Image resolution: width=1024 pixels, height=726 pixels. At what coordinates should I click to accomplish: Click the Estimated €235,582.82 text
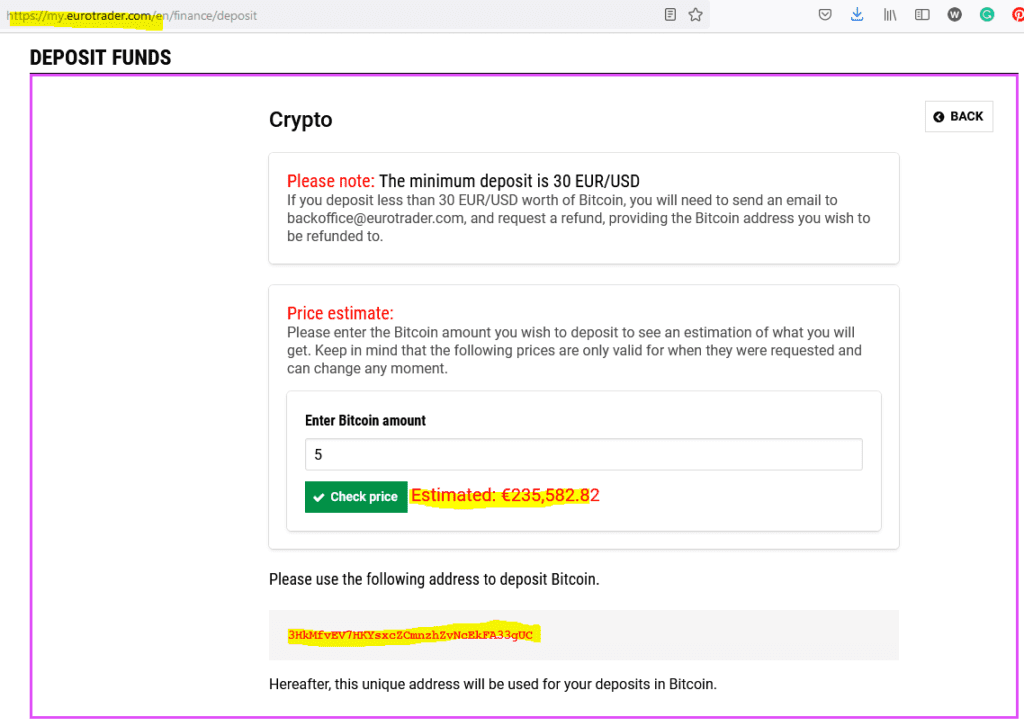[505, 496]
